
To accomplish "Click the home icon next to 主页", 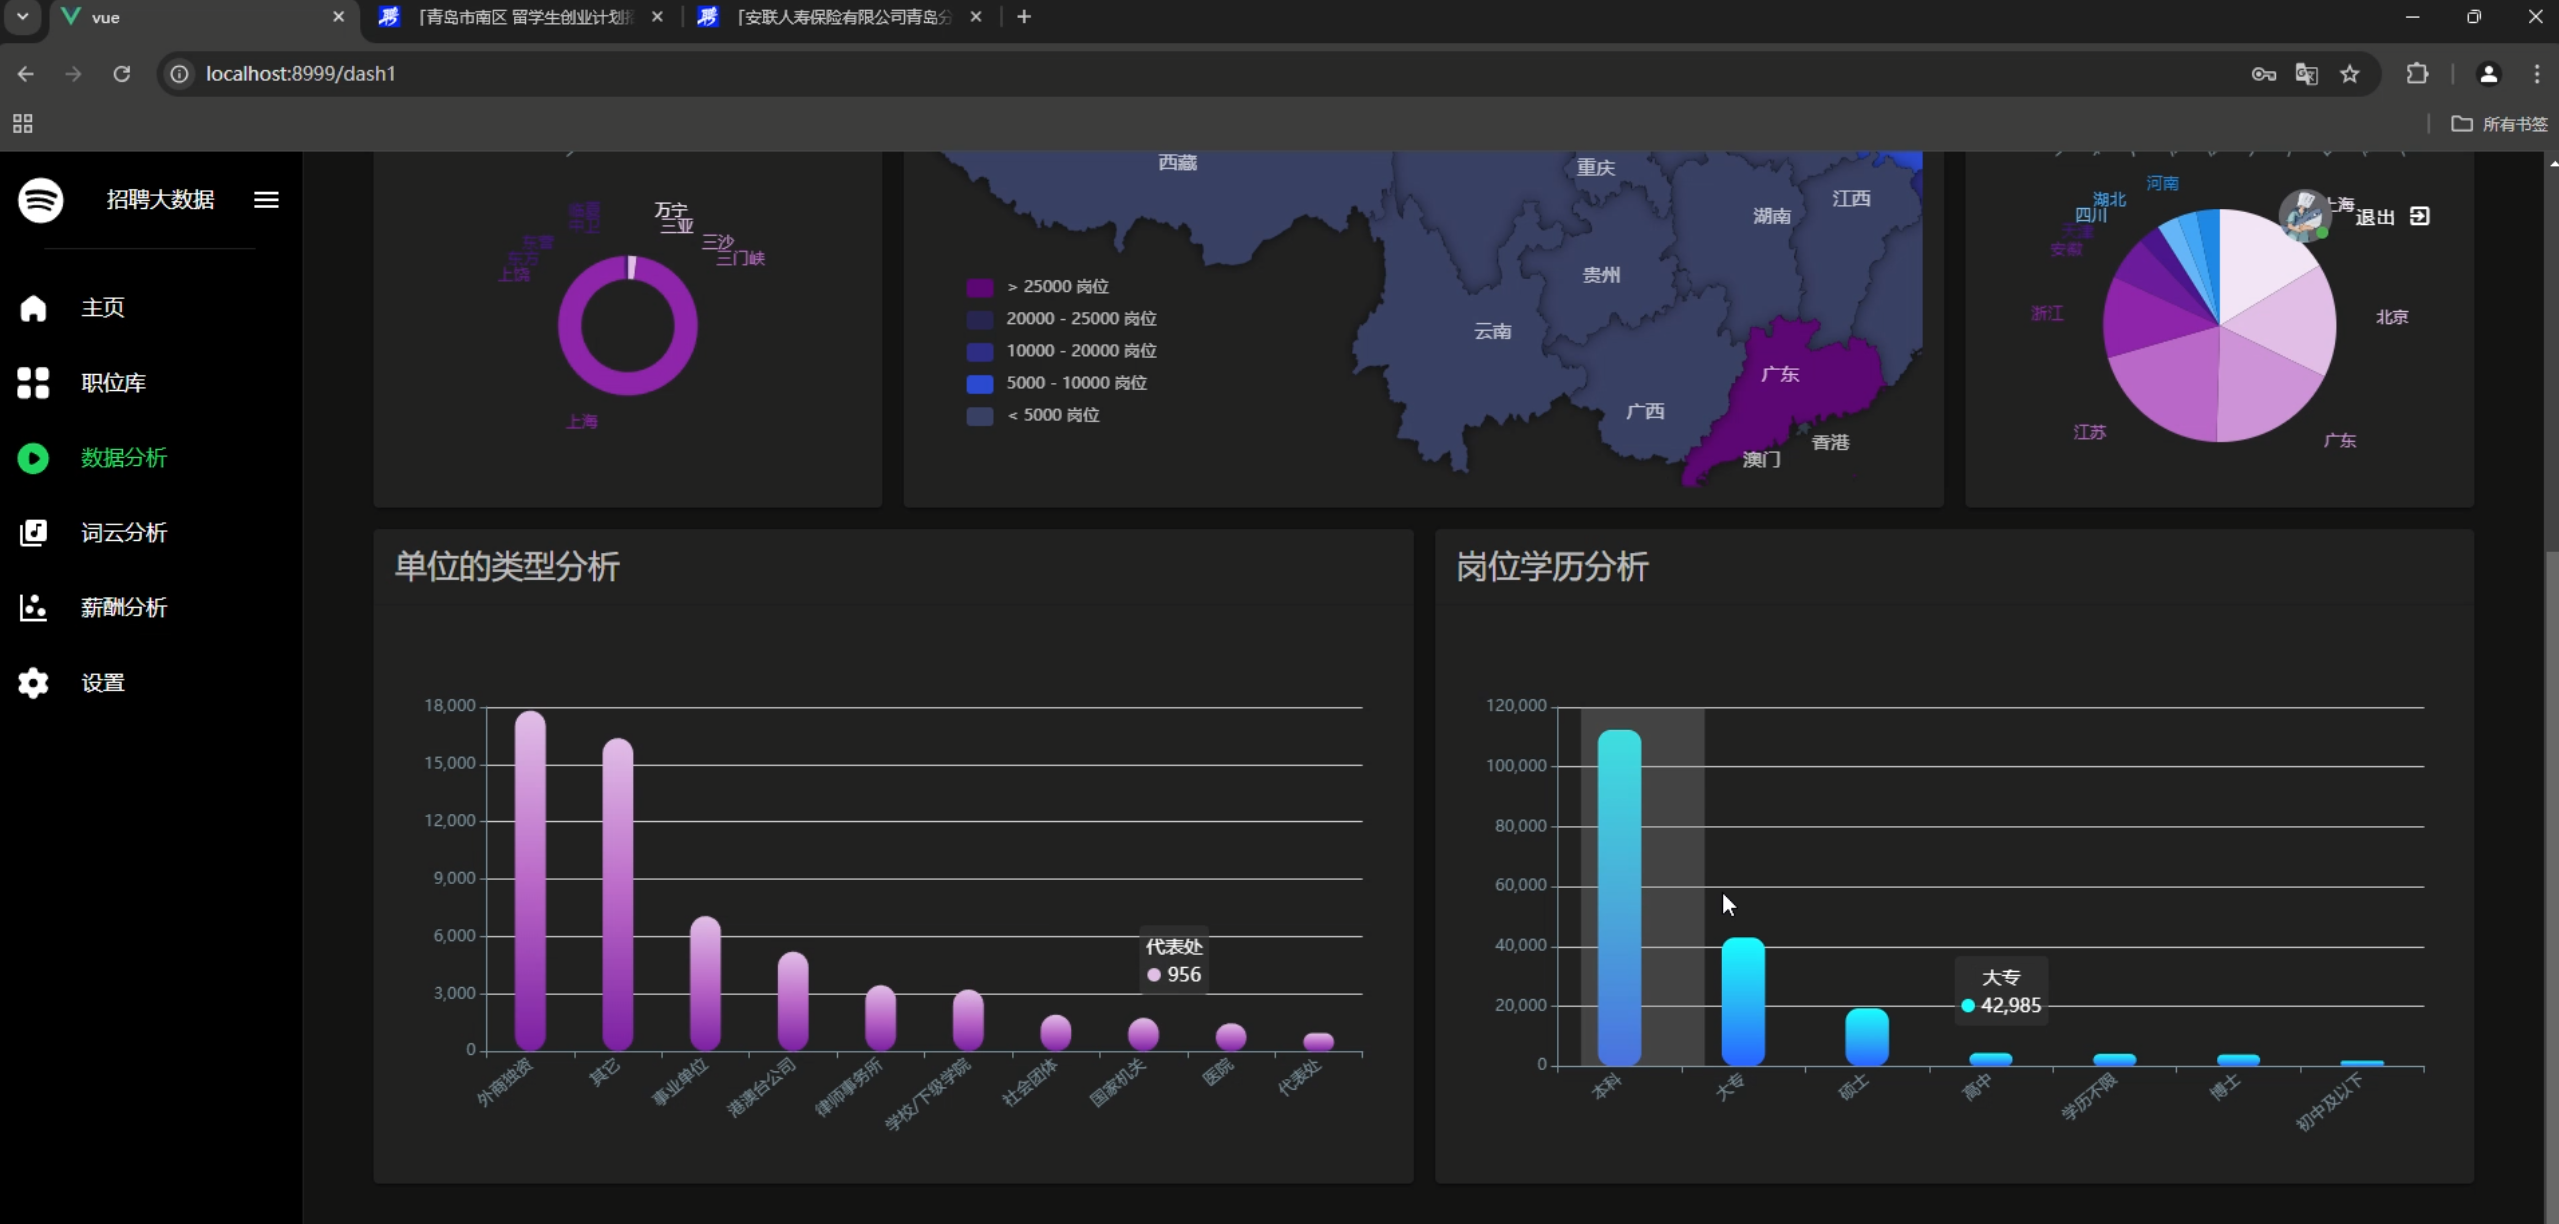I will pos(33,308).
